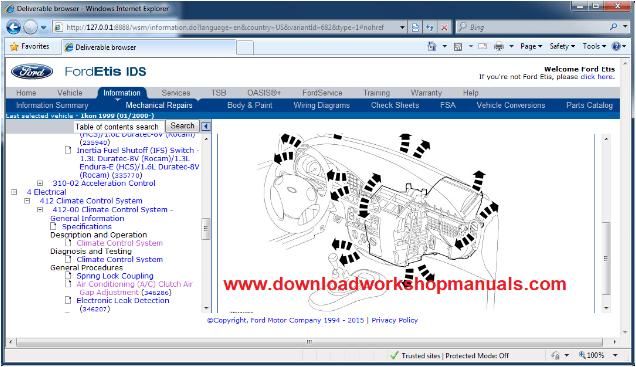Expand 310-02 Acceleration Control node
Screen dimensions: 636x367
(x=40, y=183)
